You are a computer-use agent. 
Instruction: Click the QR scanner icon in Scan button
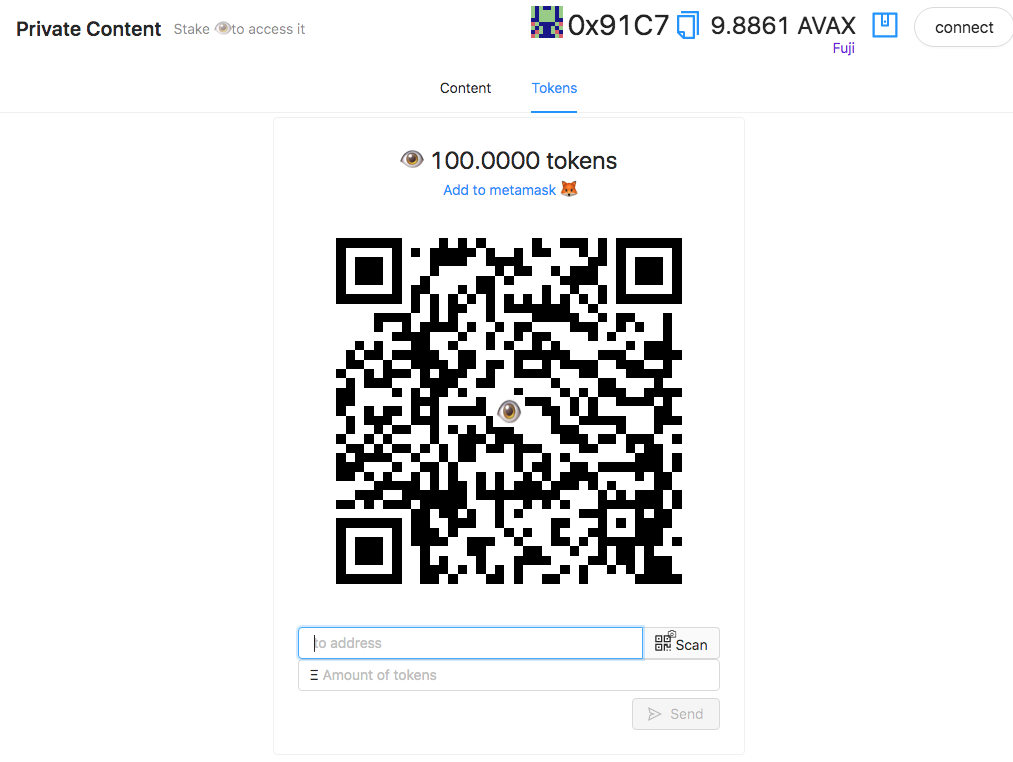coord(663,642)
